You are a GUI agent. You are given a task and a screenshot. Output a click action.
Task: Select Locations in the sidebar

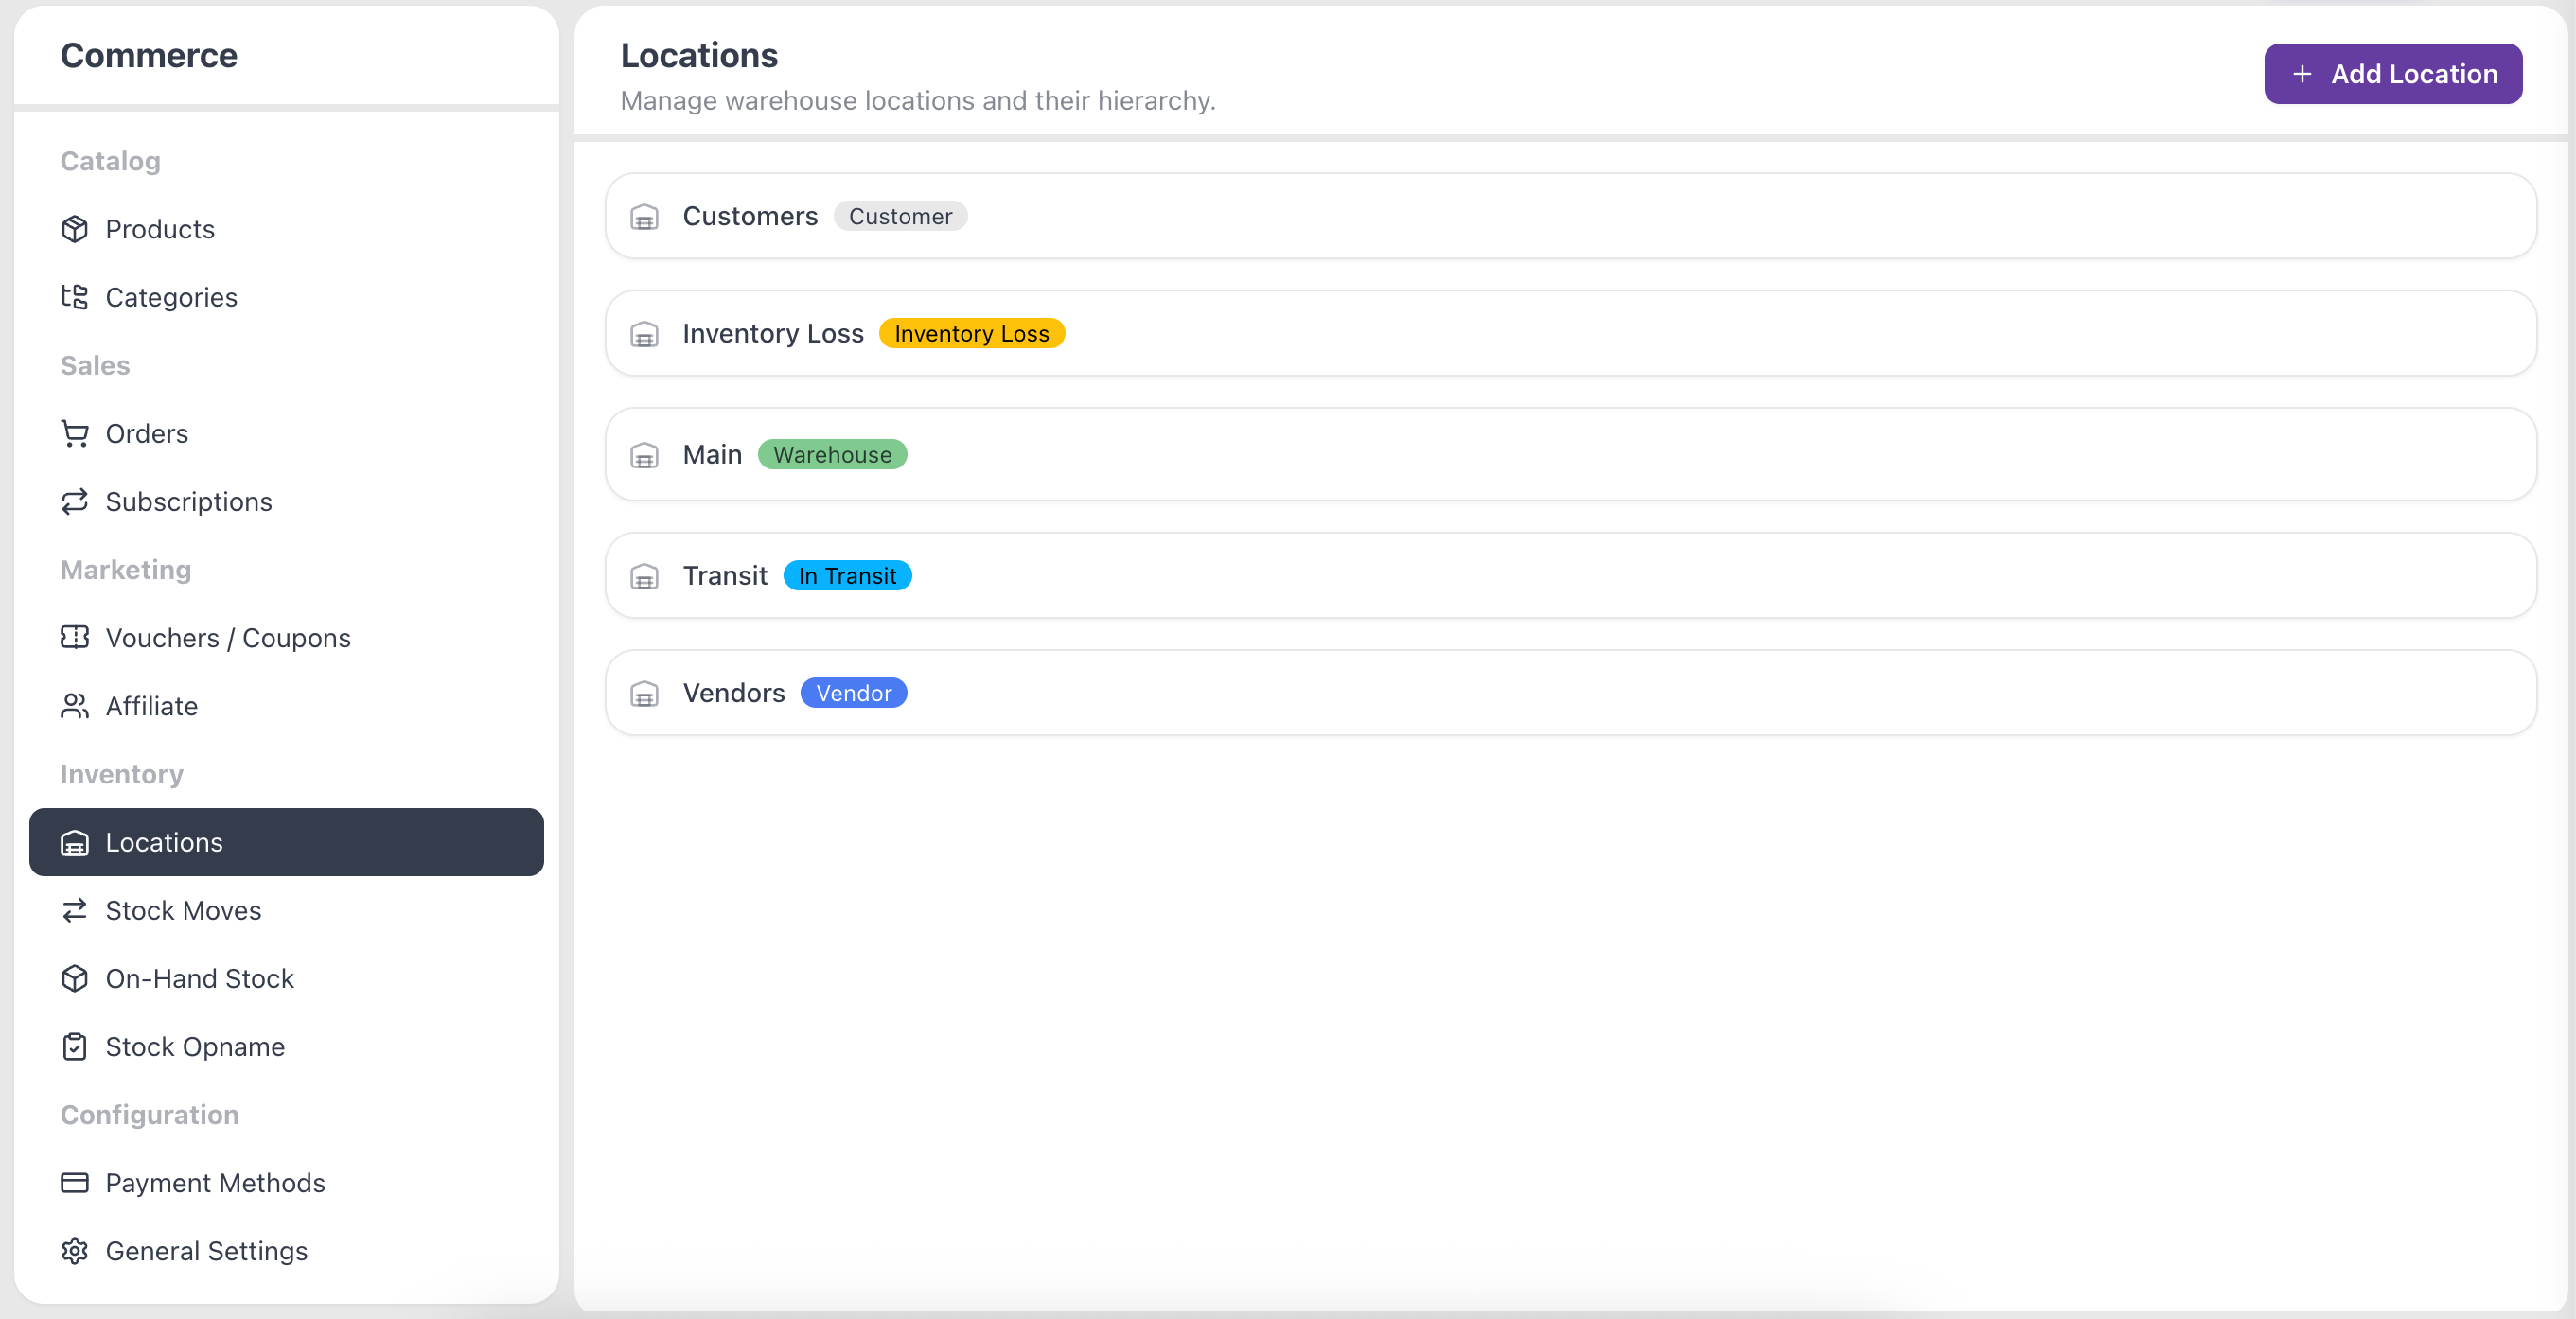[x=286, y=842]
